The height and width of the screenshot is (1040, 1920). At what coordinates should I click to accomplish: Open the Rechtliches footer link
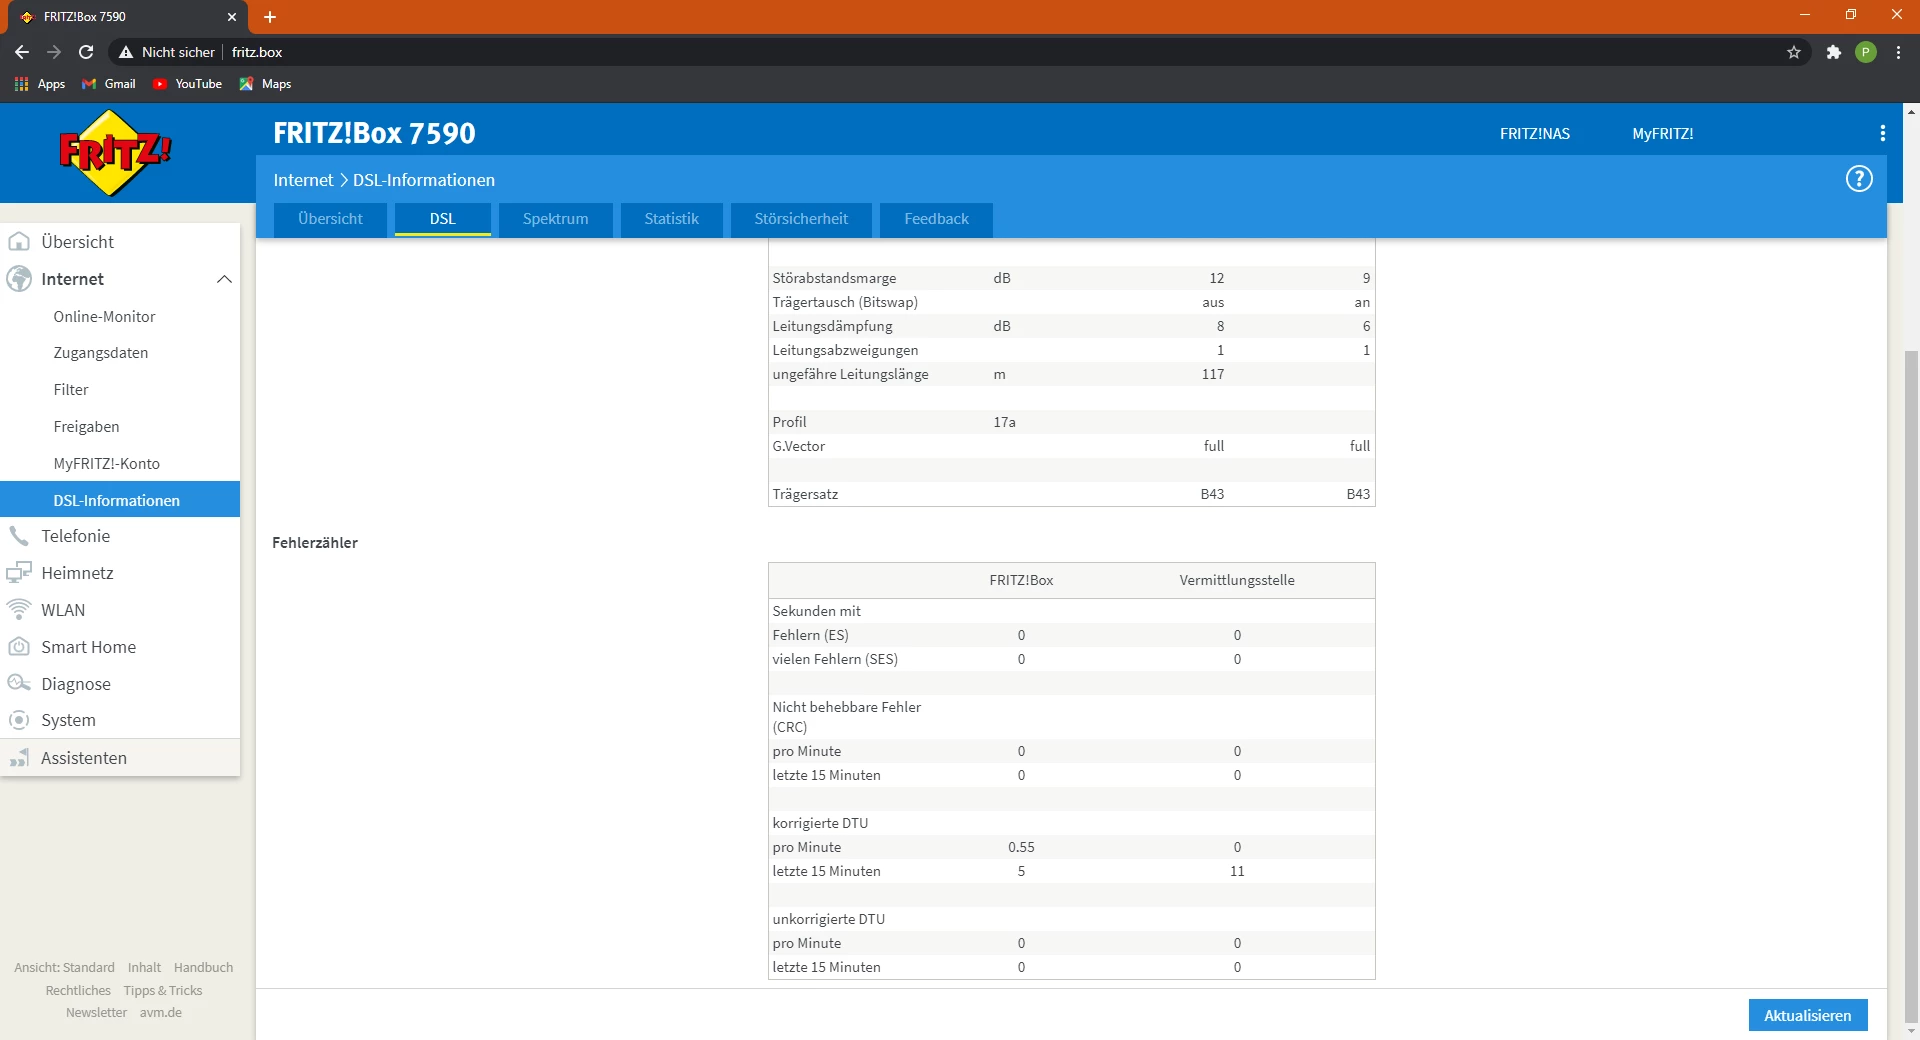pyautogui.click(x=78, y=990)
